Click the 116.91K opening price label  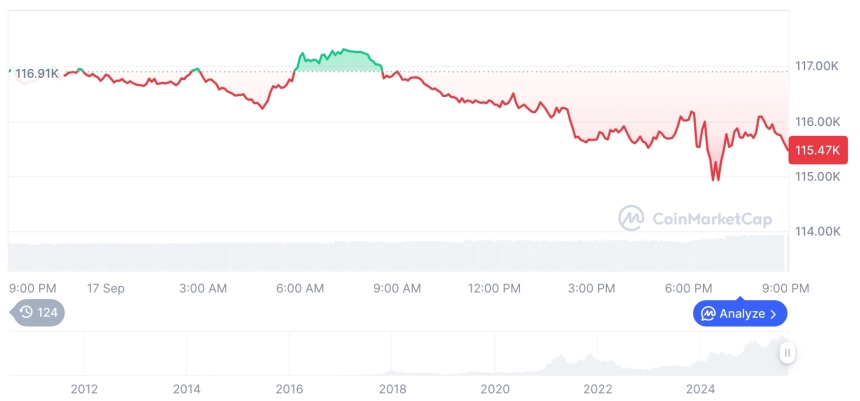pos(36,74)
